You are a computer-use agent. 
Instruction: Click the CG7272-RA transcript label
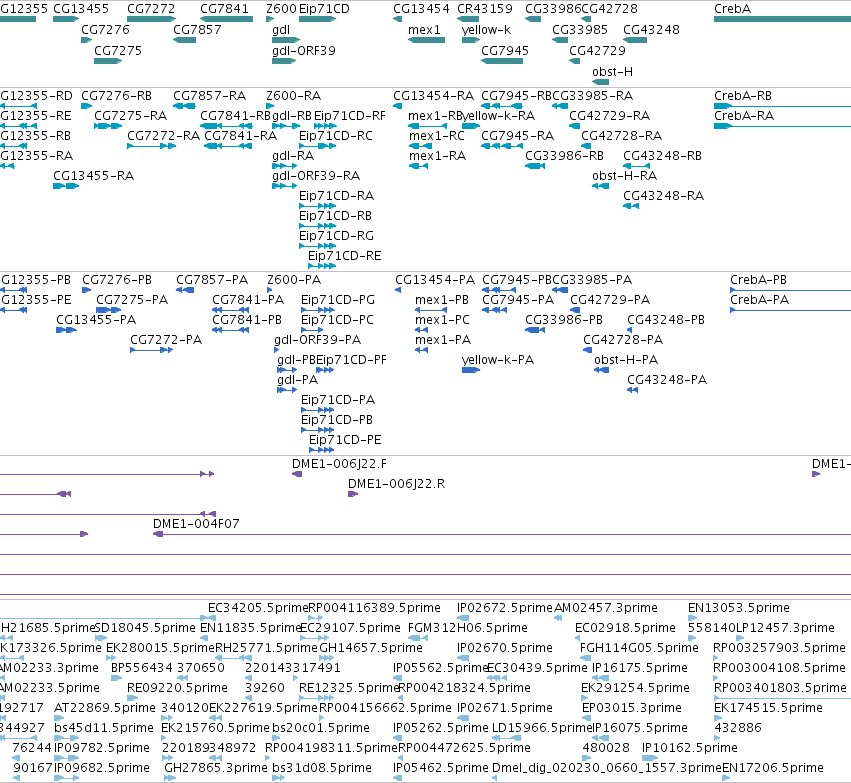click(163, 136)
